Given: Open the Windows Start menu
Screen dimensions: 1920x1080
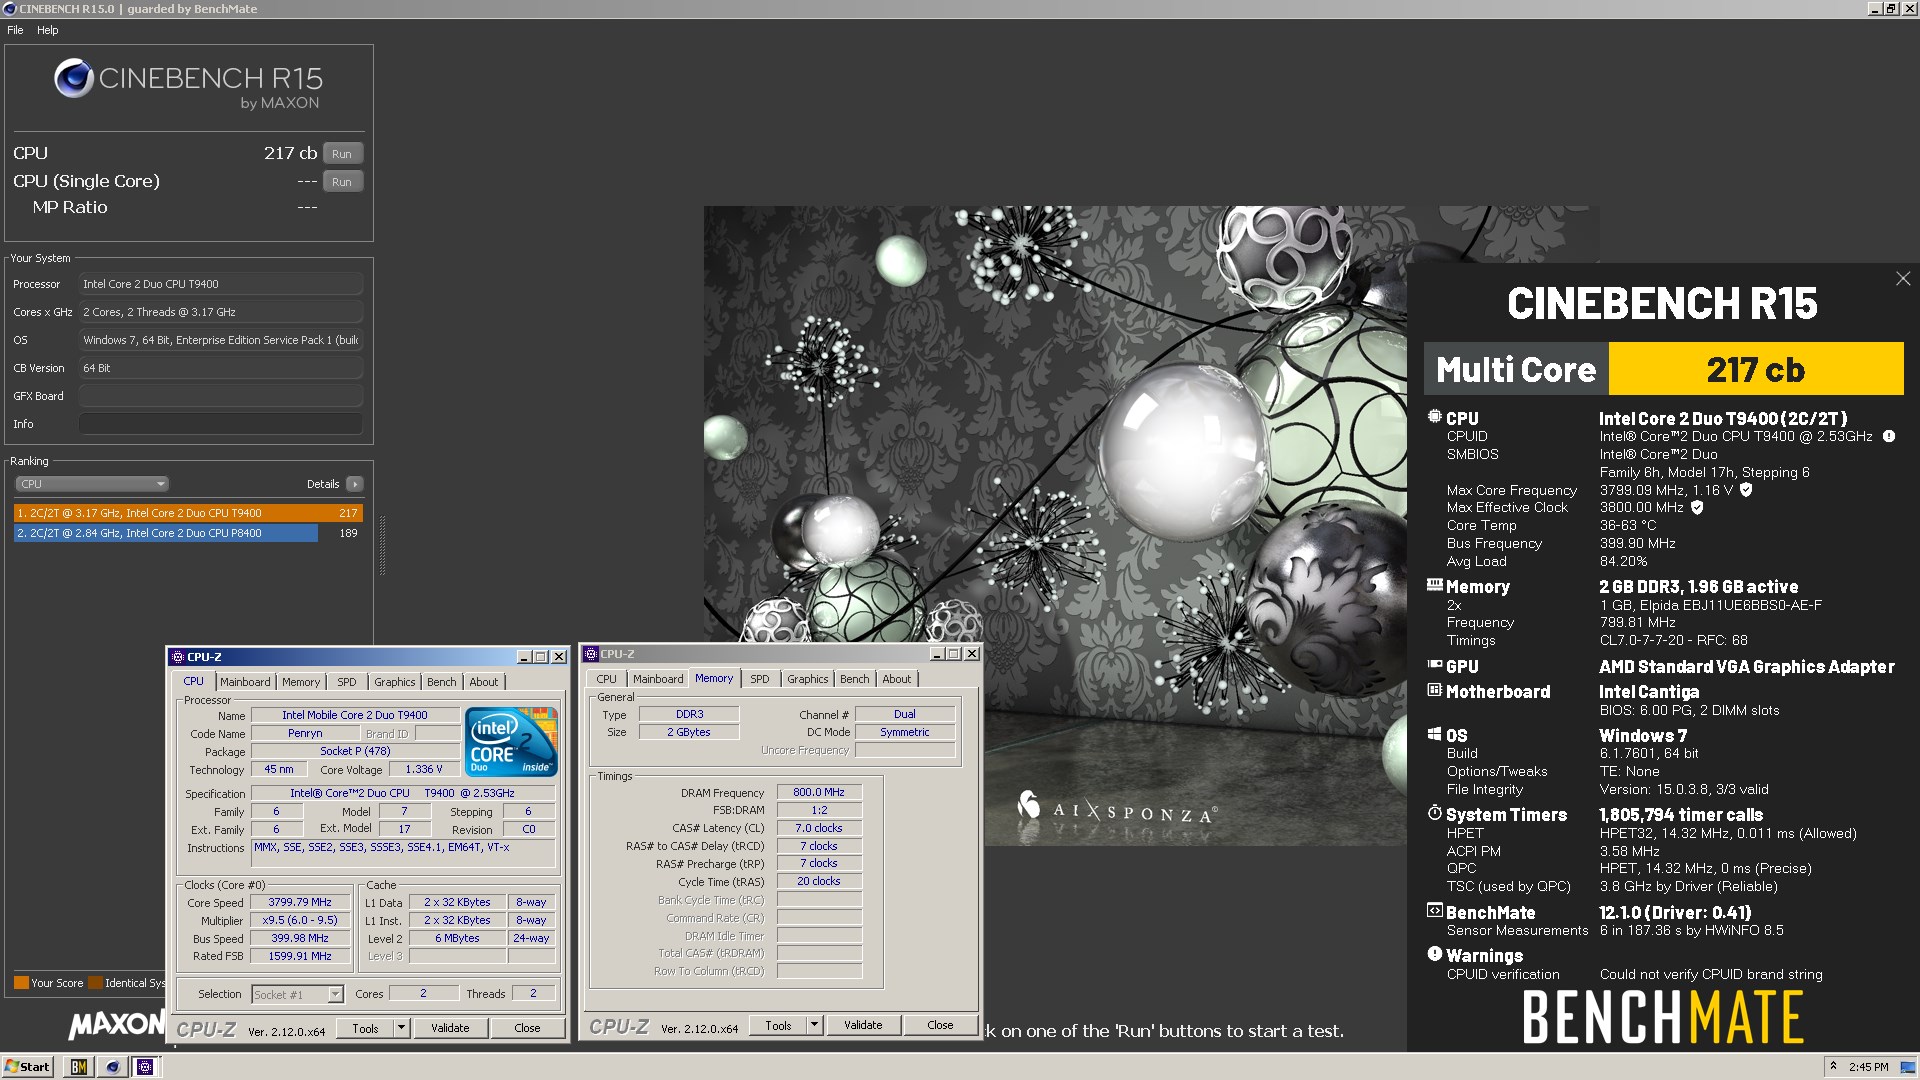Looking at the screenshot, I should click(27, 1067).
